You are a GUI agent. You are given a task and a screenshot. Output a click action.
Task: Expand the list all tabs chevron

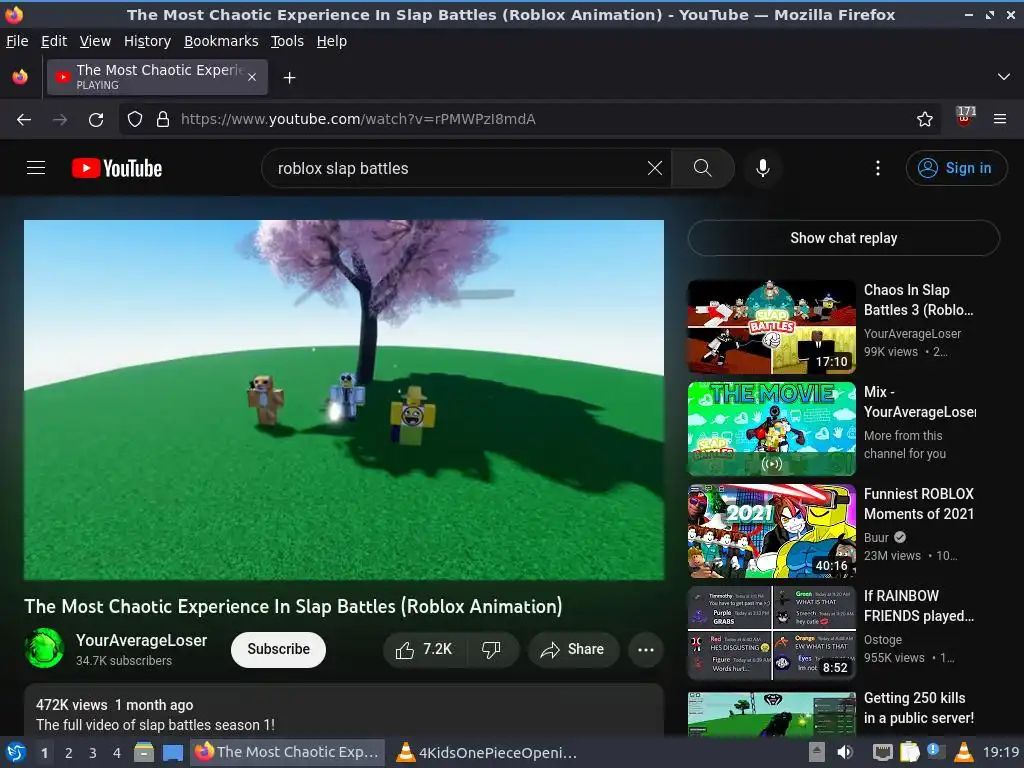pos(1004,77)
